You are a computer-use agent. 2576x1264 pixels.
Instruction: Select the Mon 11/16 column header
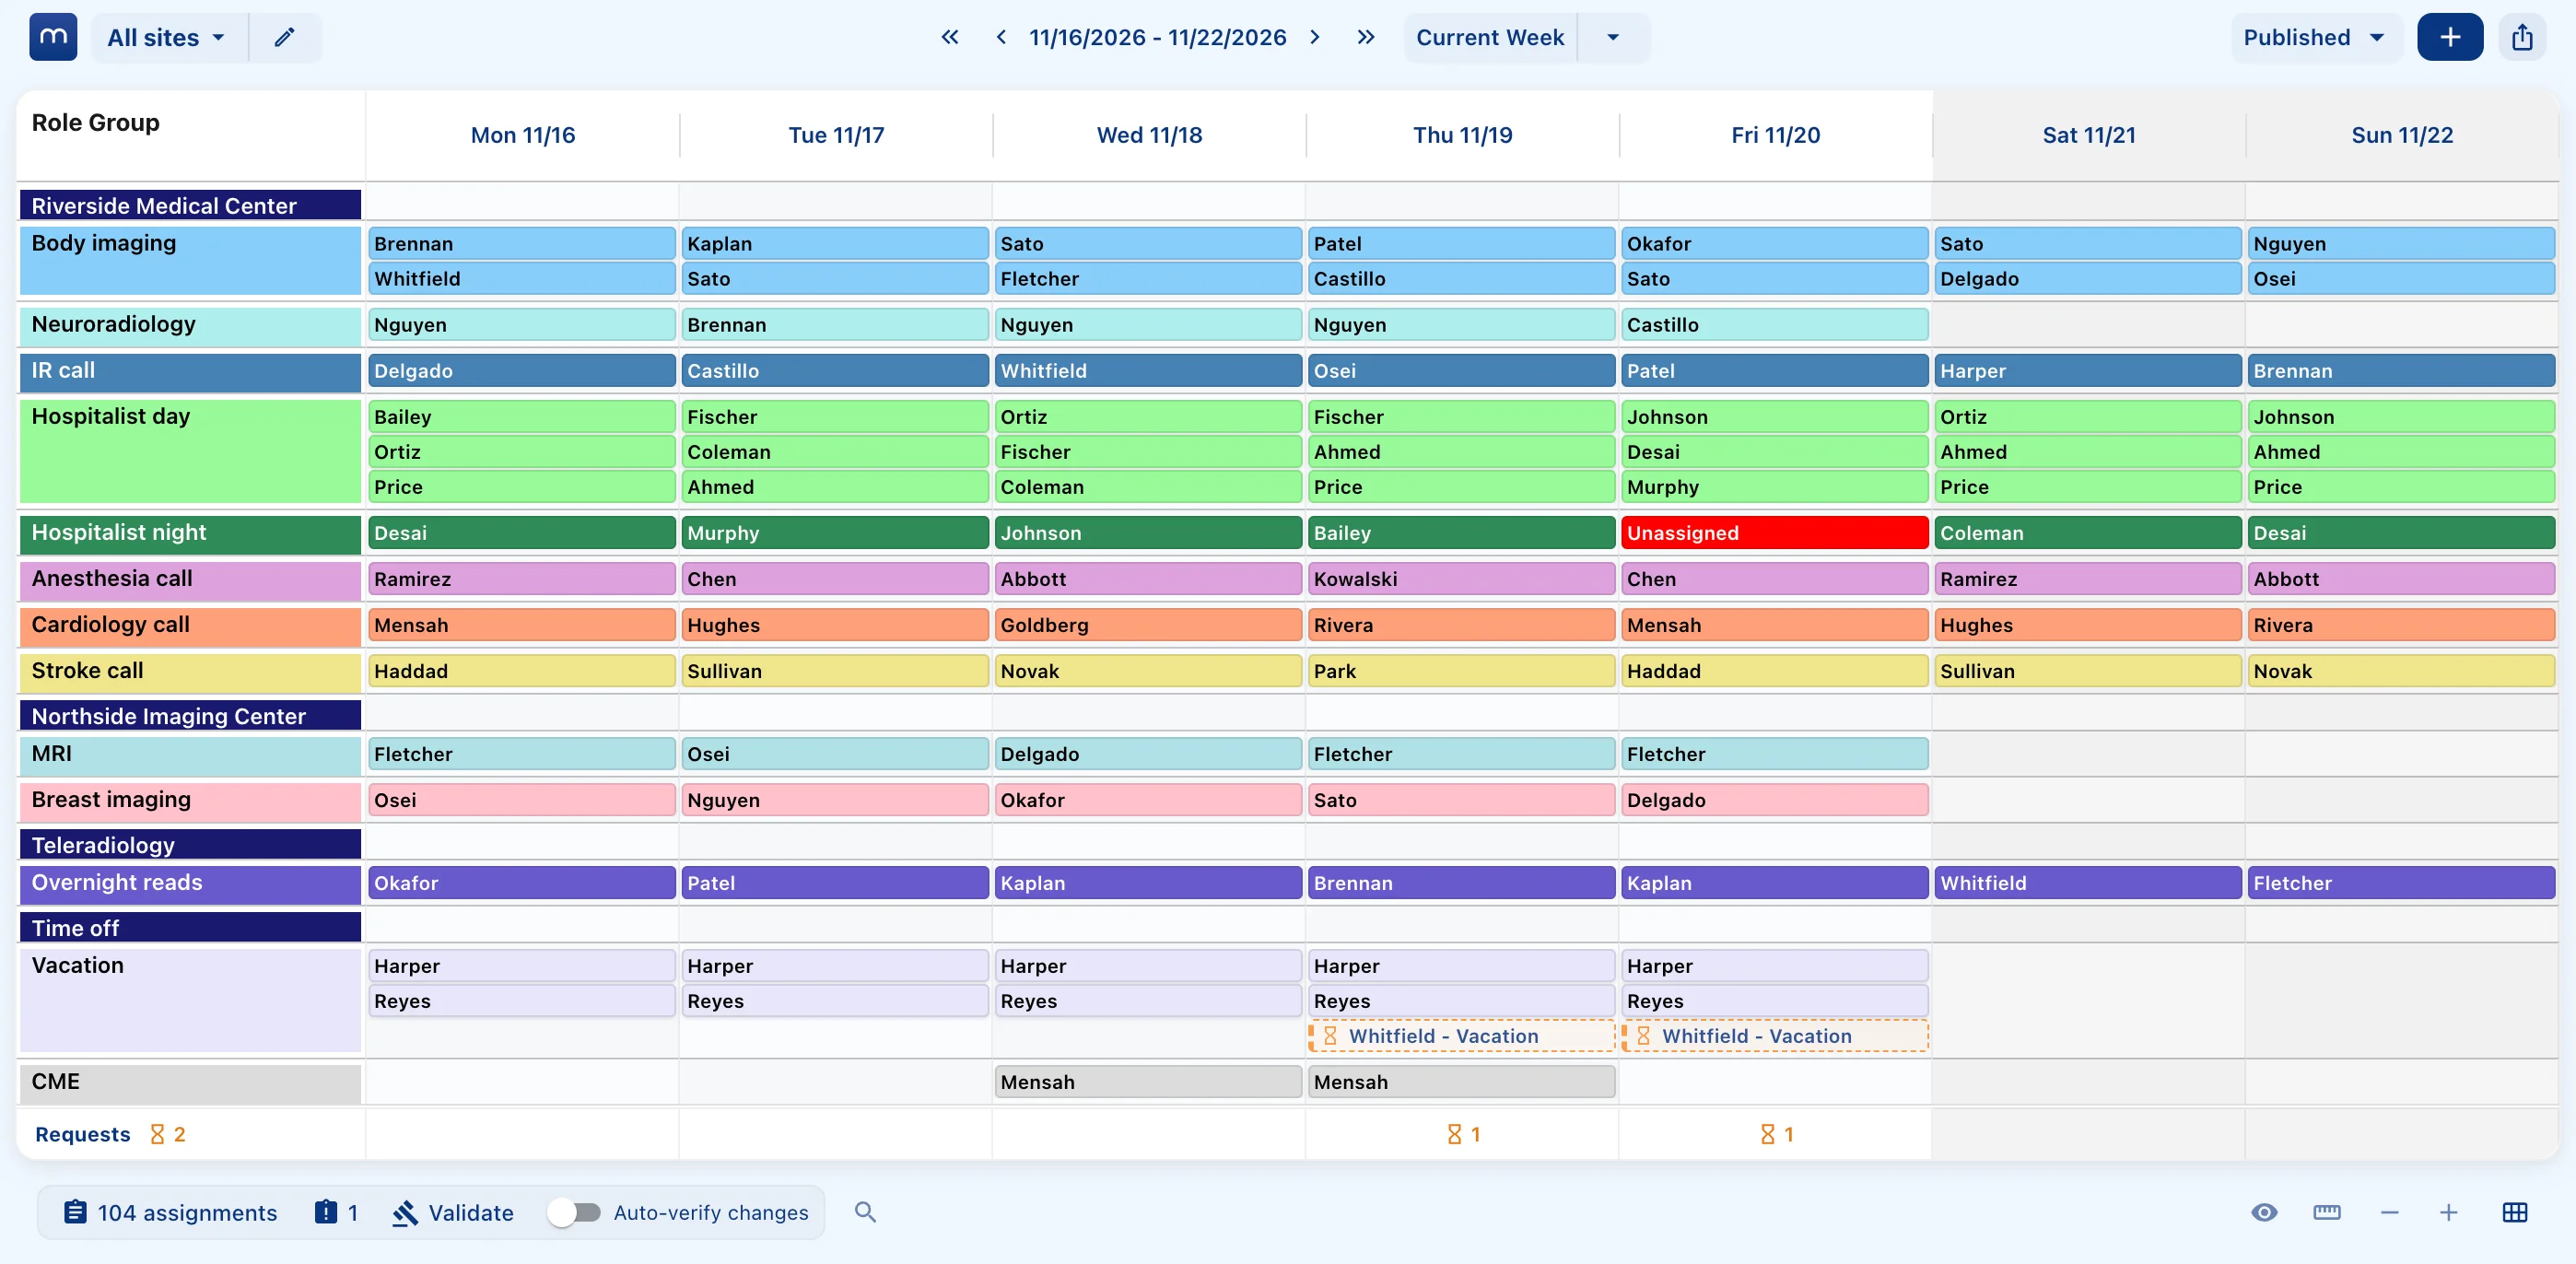coord(523,135)
